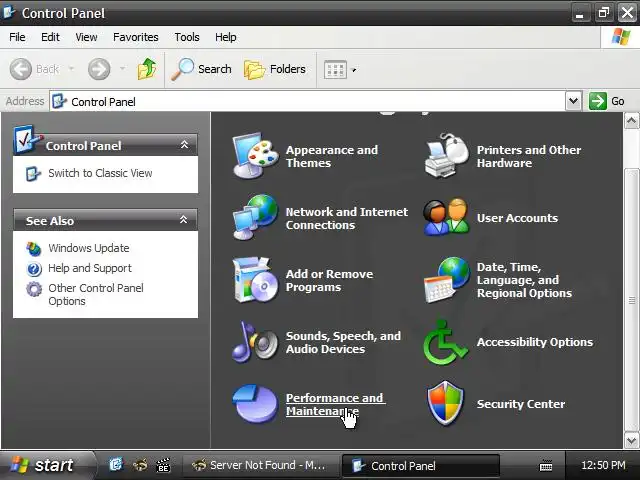Open the Tools menu

click(187, 37)
